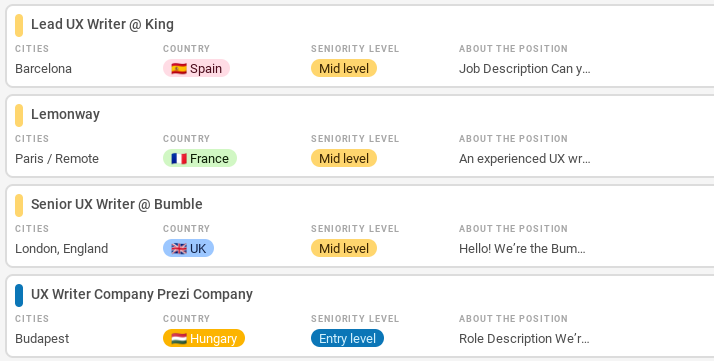Click the Barcelona city field
The width and height of the screenshot is (714, 361).
point(43,69)
